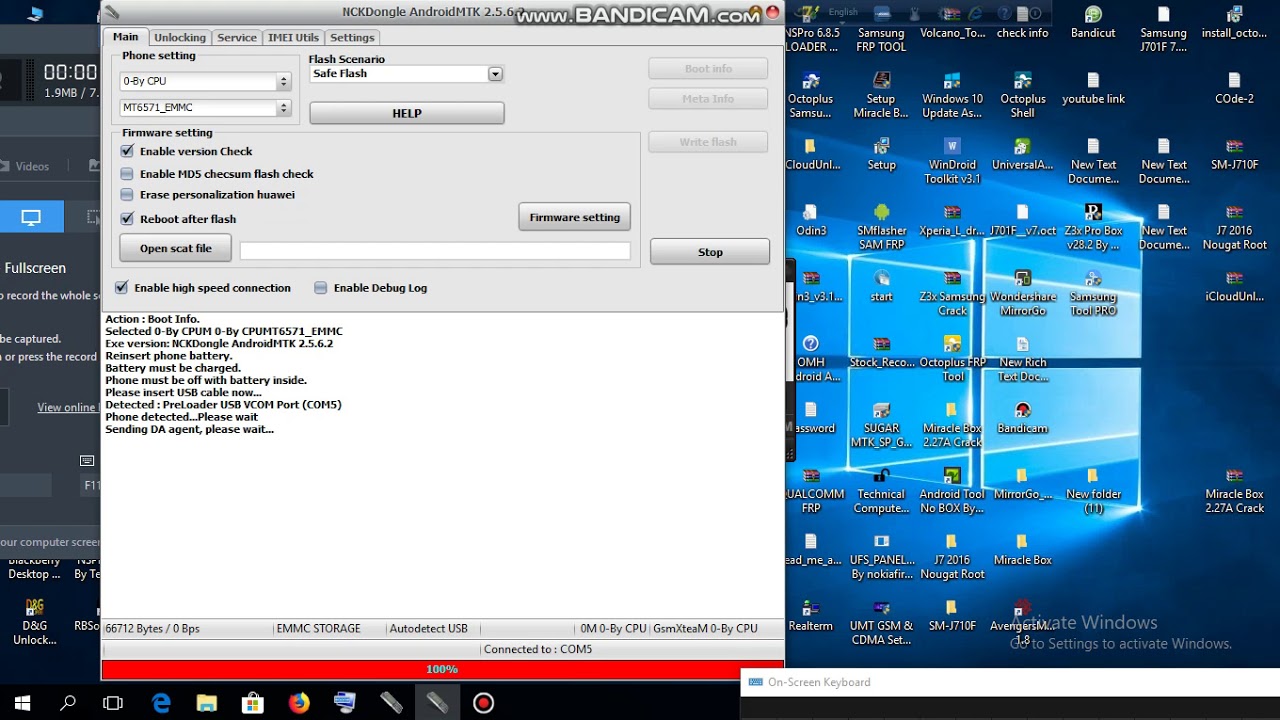Click the scat file path field
1280x720 pixels.
435,251
